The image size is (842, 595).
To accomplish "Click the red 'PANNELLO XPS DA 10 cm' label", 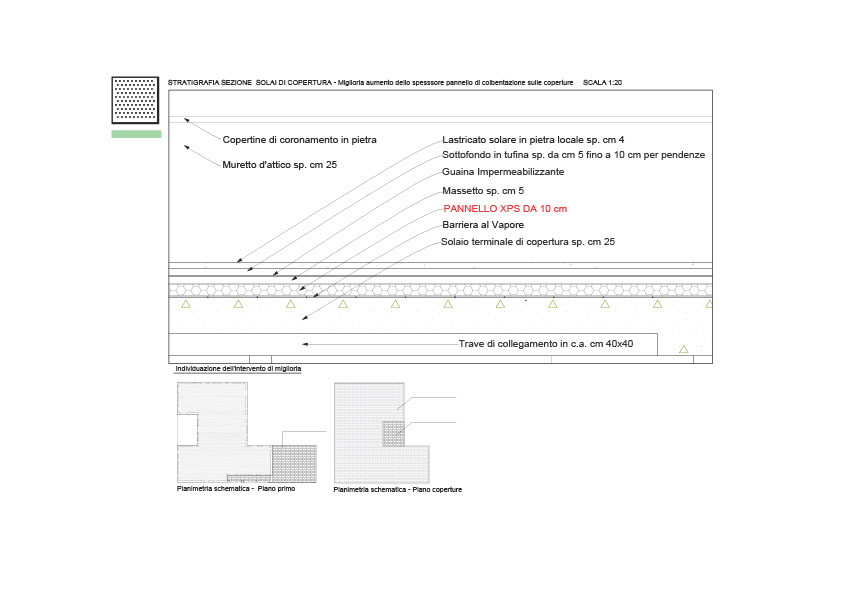I will pyautogui.click(x=504, y=208).
